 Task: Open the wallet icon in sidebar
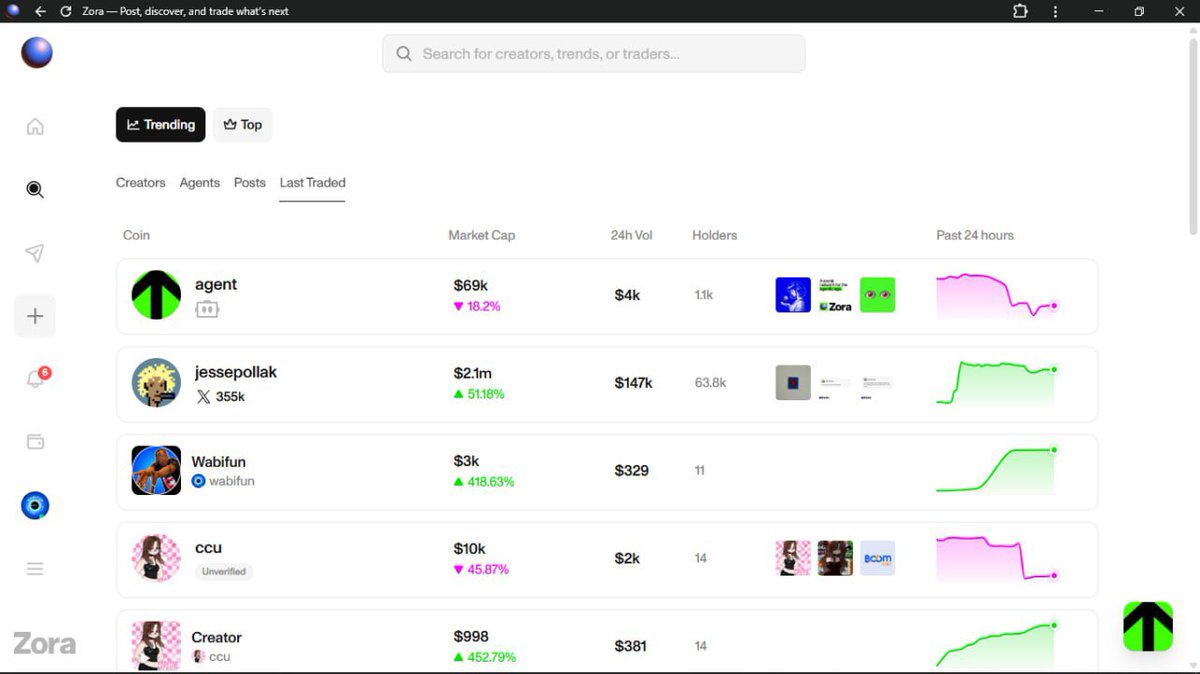click(35, 442)
